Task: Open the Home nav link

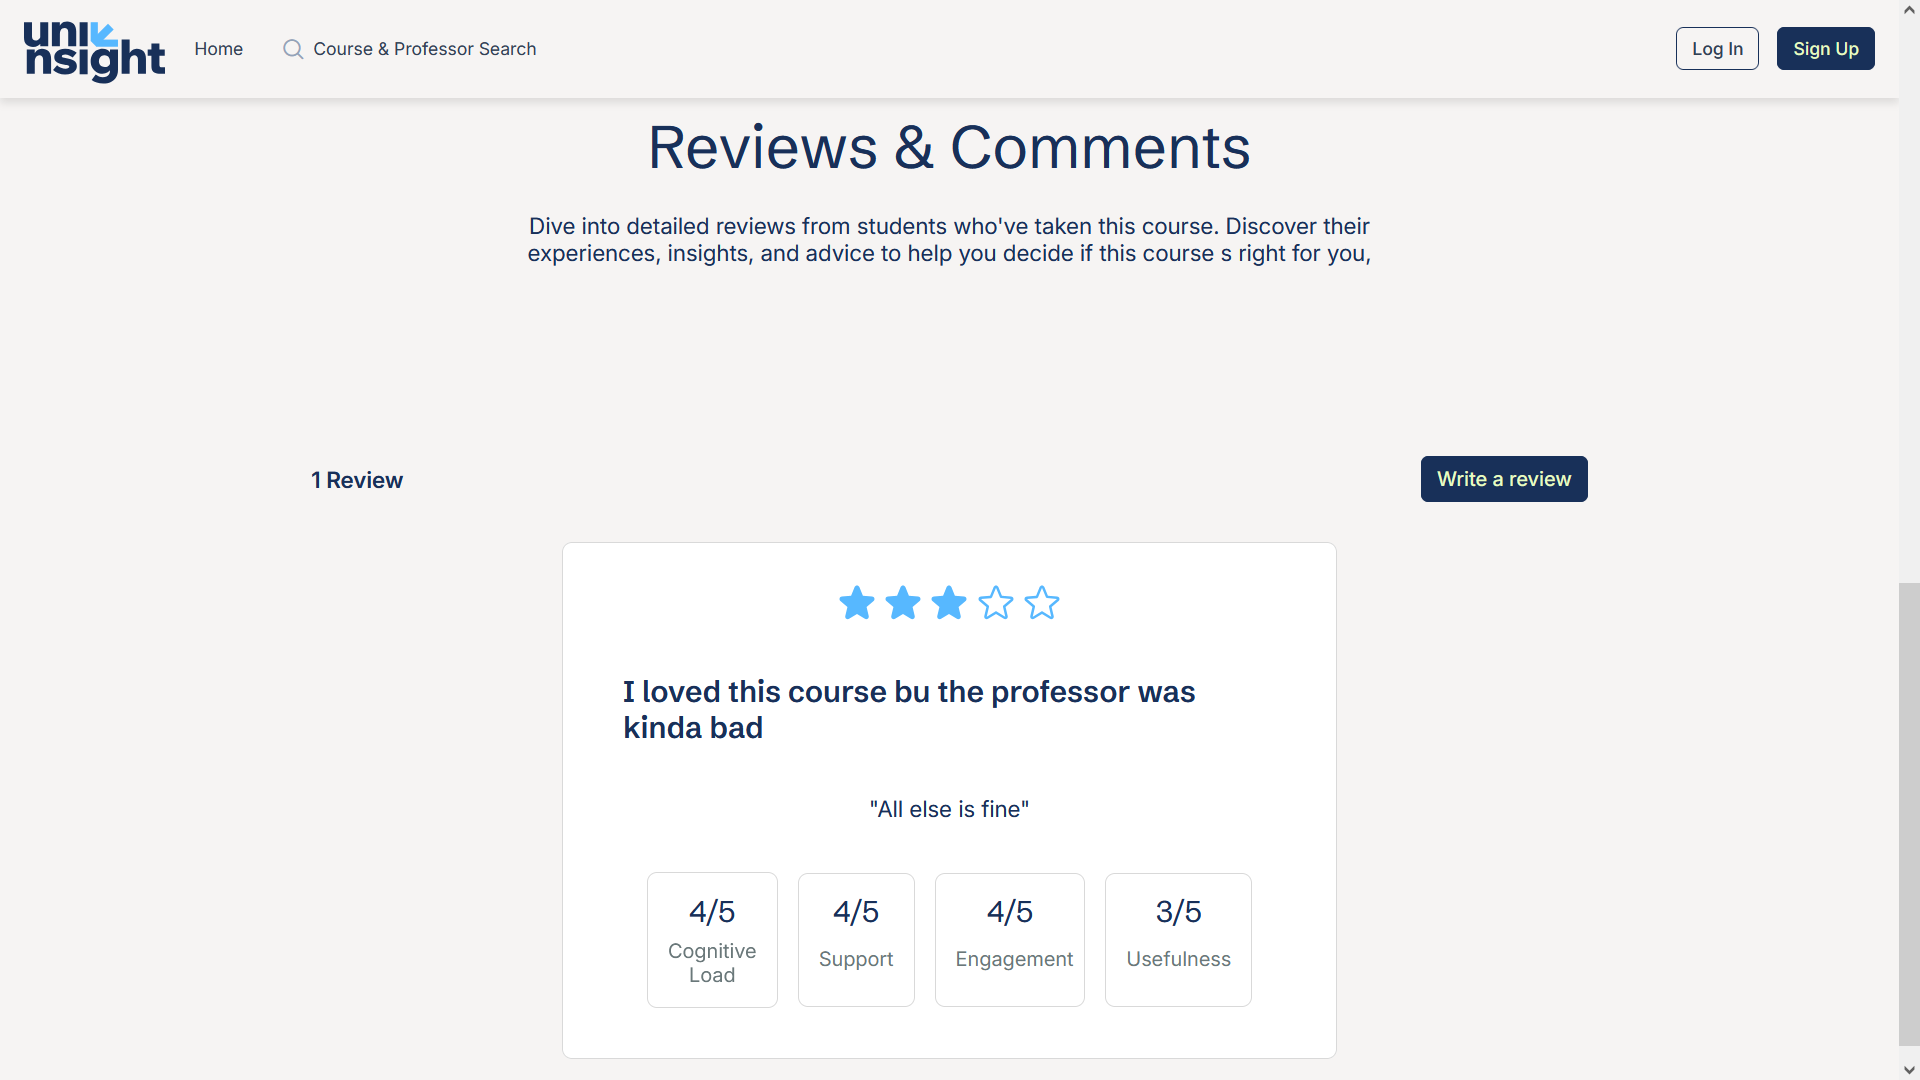Action: click(218, 49)
